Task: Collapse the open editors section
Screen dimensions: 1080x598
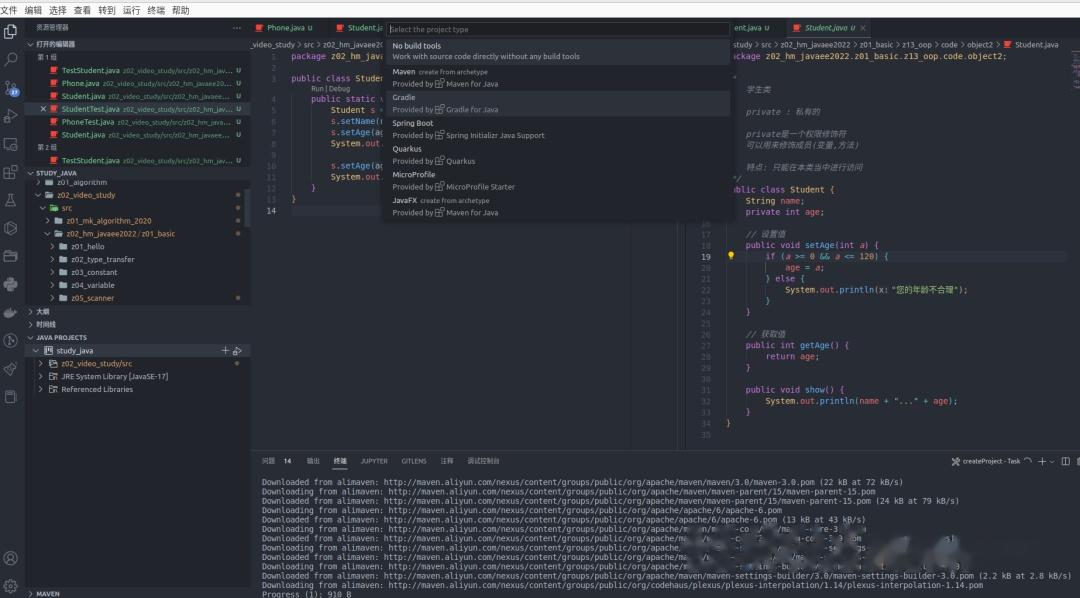Action: (31, 44)
